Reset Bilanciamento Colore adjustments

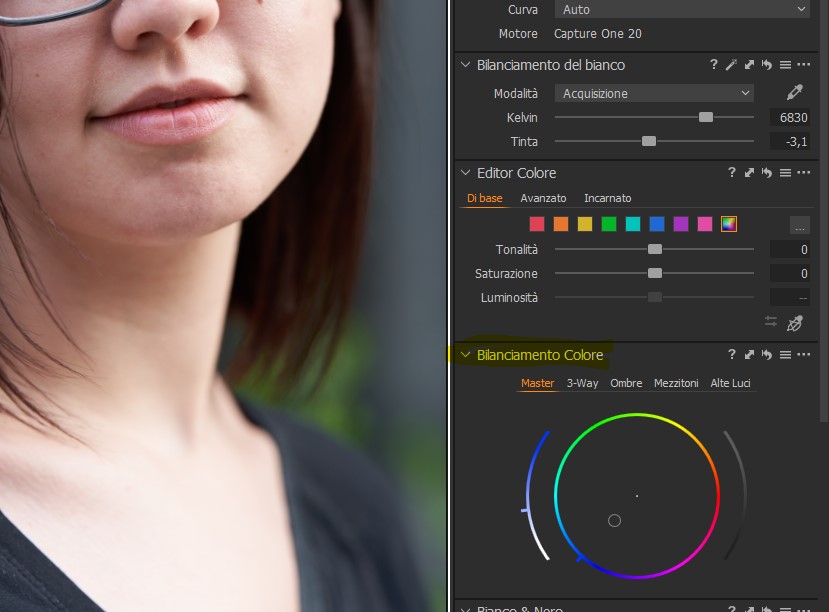[x=767, y=354]
